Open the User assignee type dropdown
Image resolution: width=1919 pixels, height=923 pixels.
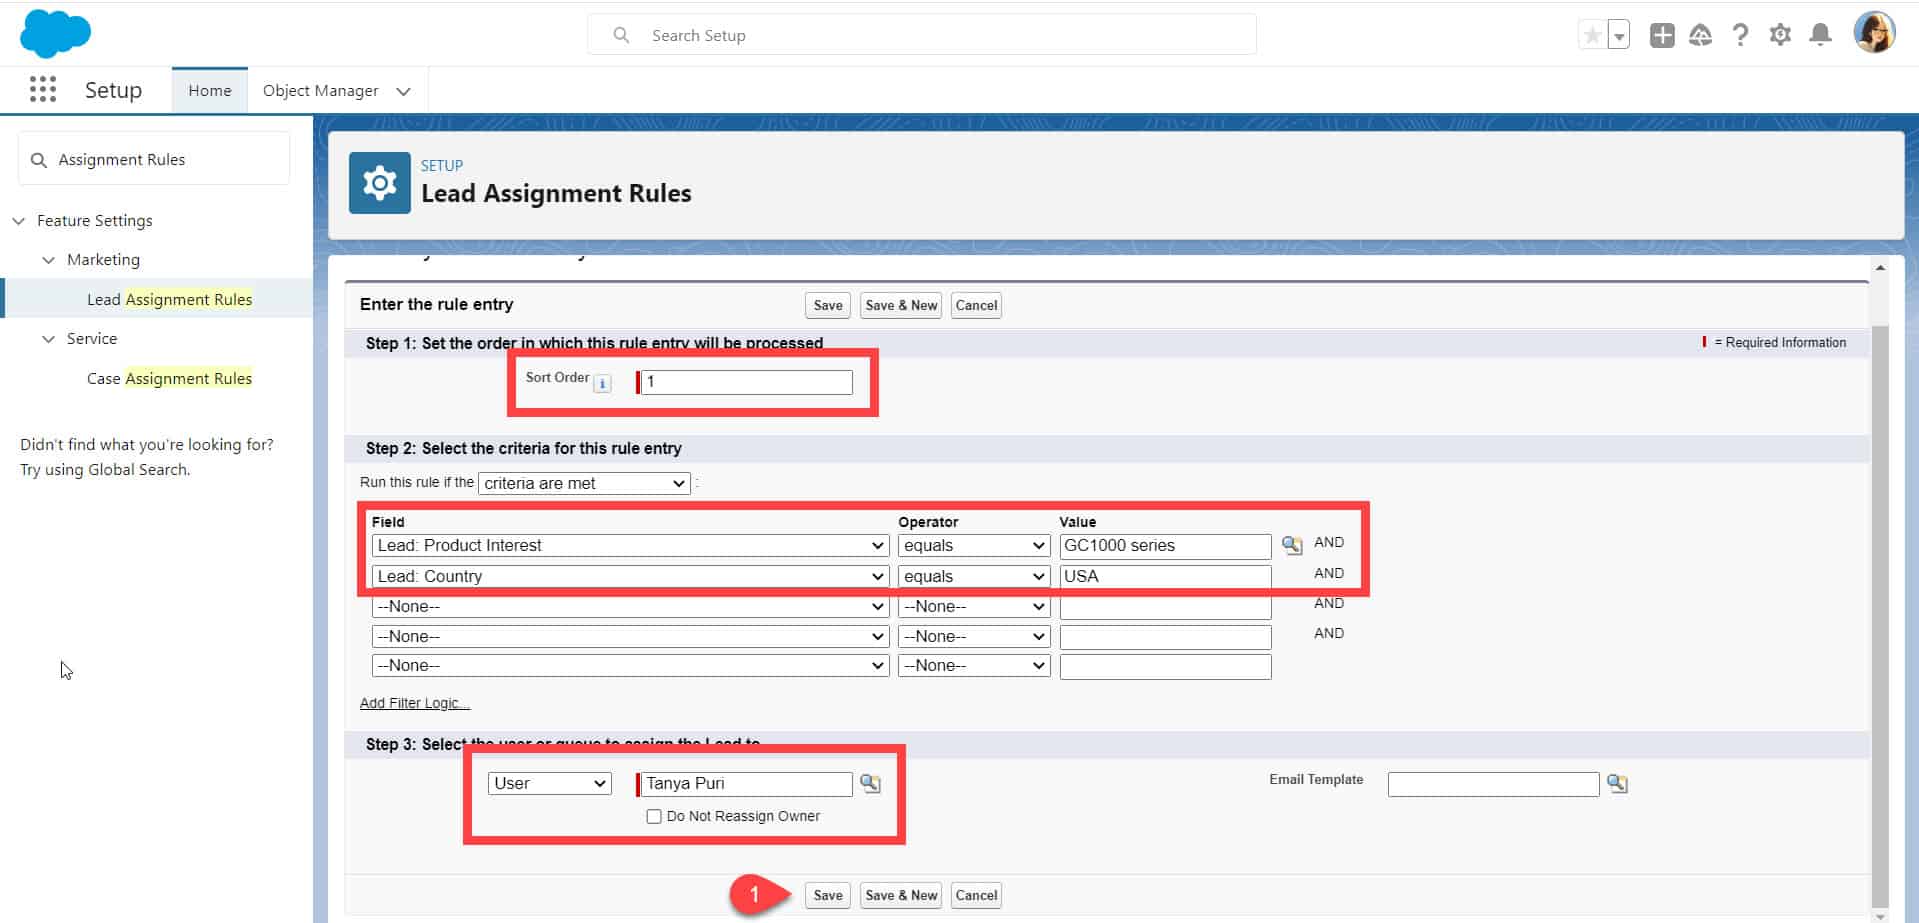click(548, 783)
